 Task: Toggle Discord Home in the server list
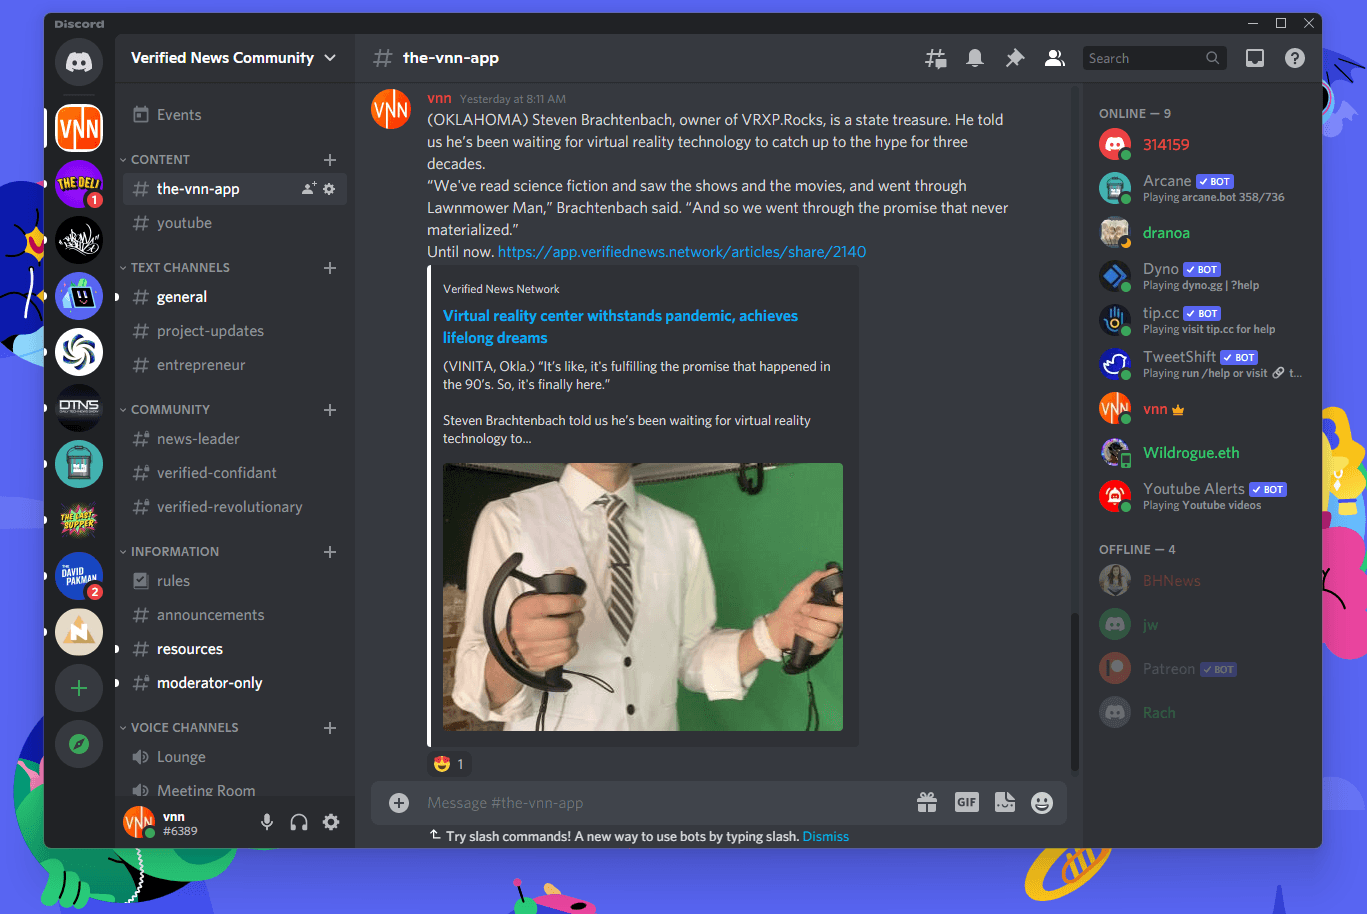[79, 62]
